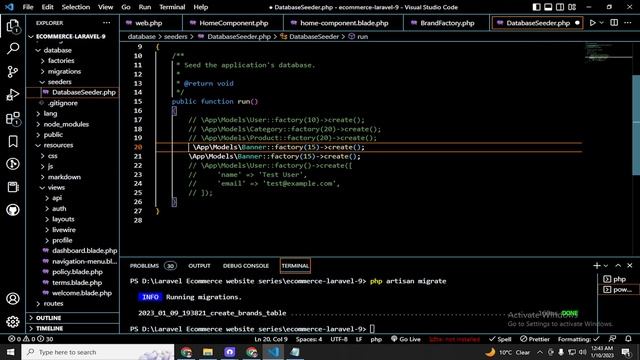Open the Extensions view icon
Image resolution: width=640 pixels, height=360 pixels.
point(13,118)
